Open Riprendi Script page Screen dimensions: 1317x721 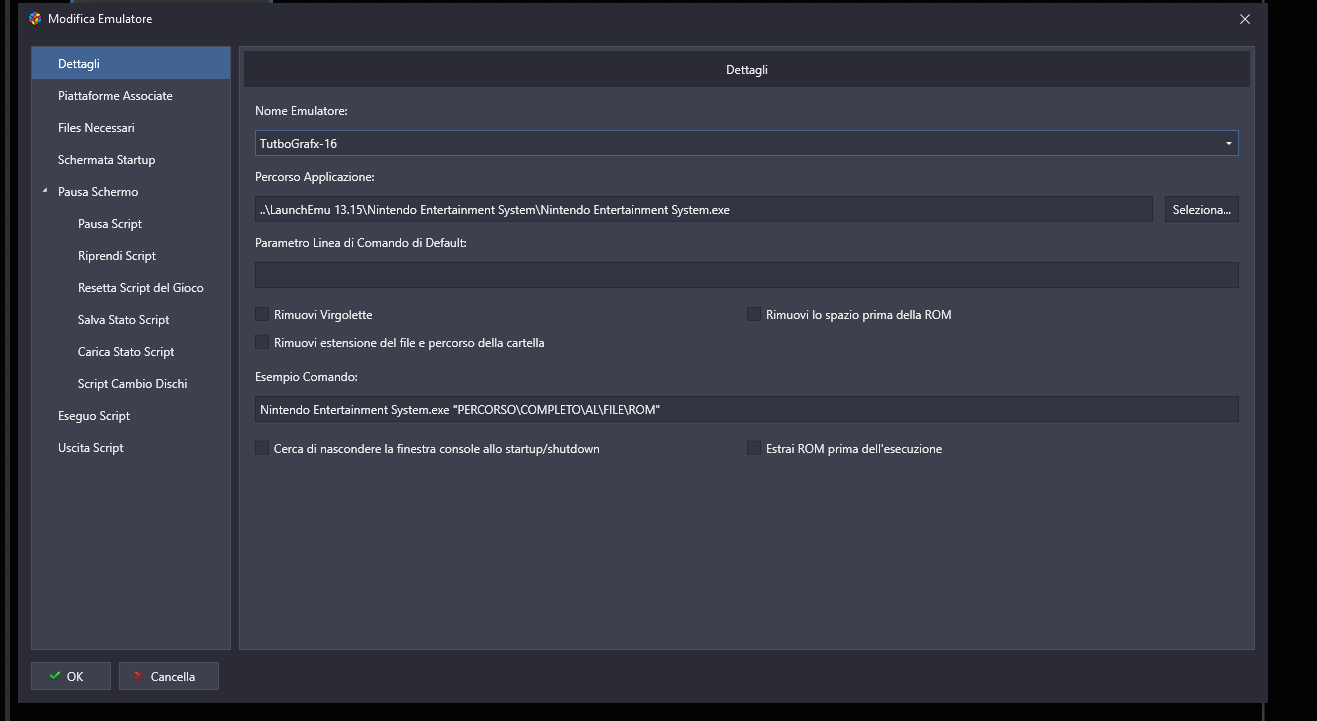(131, 256)
